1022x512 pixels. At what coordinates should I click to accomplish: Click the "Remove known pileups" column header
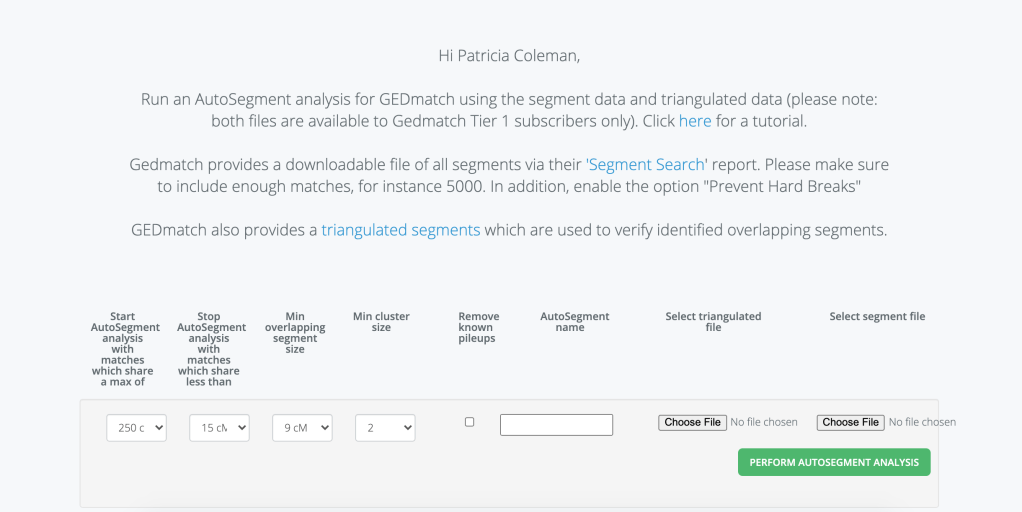point(478,327)
